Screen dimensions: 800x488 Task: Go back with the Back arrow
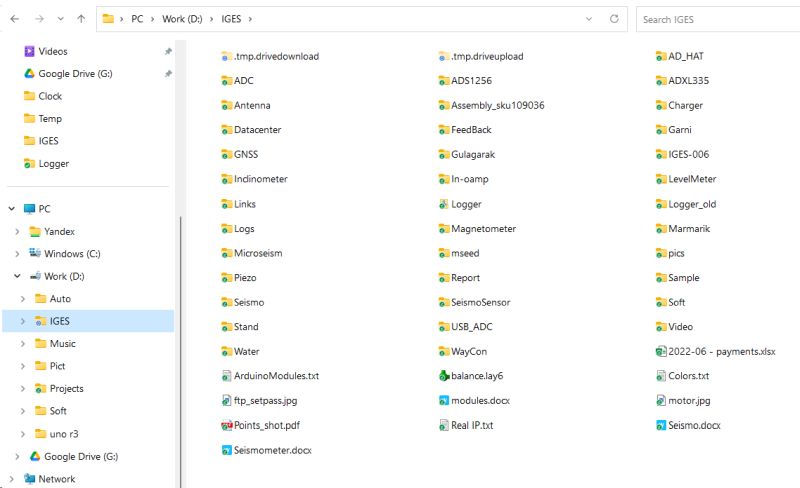coord(15,19)
